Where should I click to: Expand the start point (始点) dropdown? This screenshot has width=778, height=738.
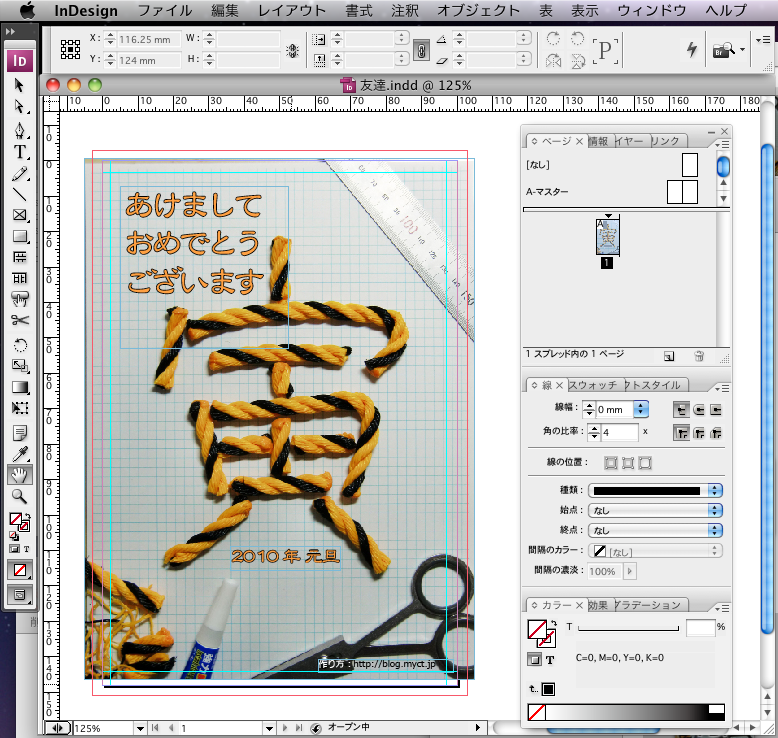point(714,510)
